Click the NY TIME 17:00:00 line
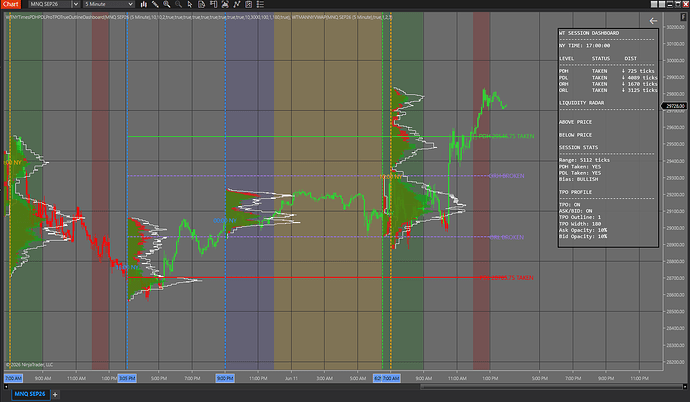 [584, 46]
